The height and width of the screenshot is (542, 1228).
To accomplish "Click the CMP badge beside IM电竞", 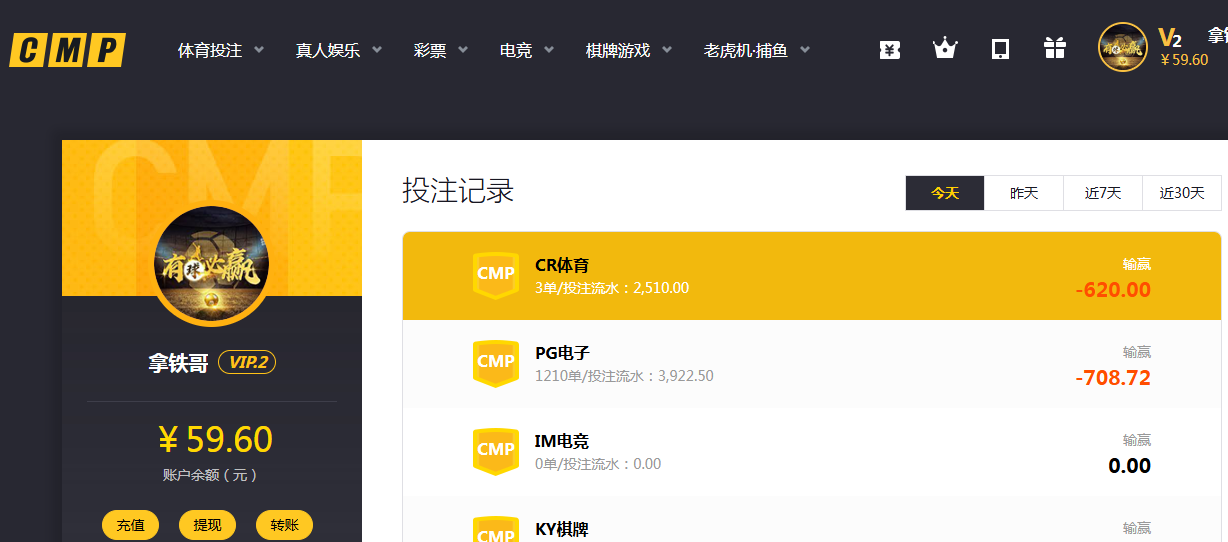I will pos(495,451).
